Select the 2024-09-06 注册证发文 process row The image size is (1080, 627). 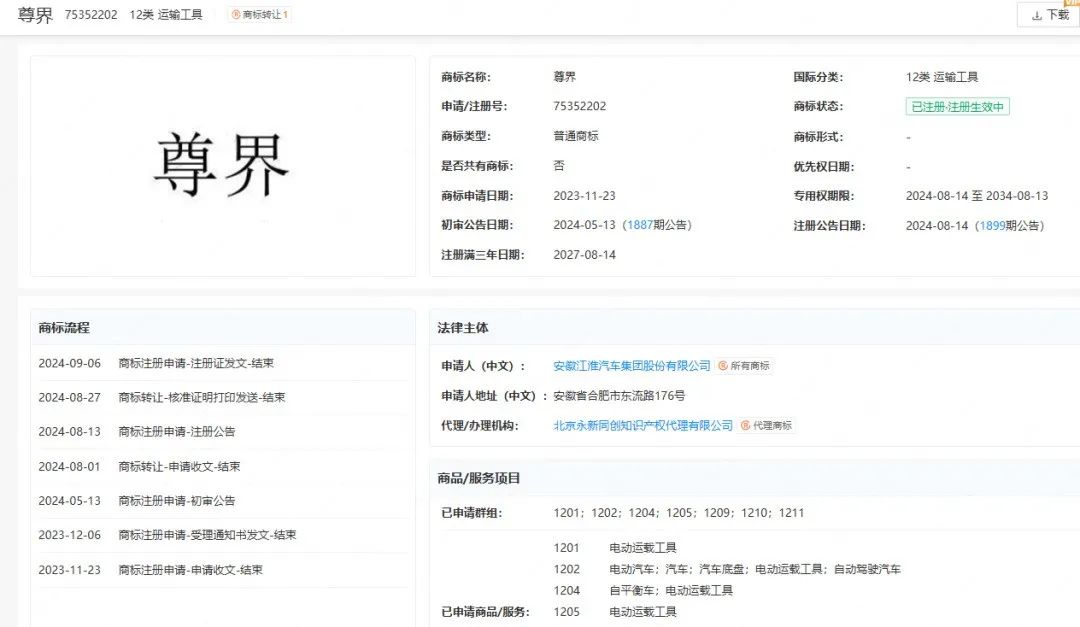(222, 363)
